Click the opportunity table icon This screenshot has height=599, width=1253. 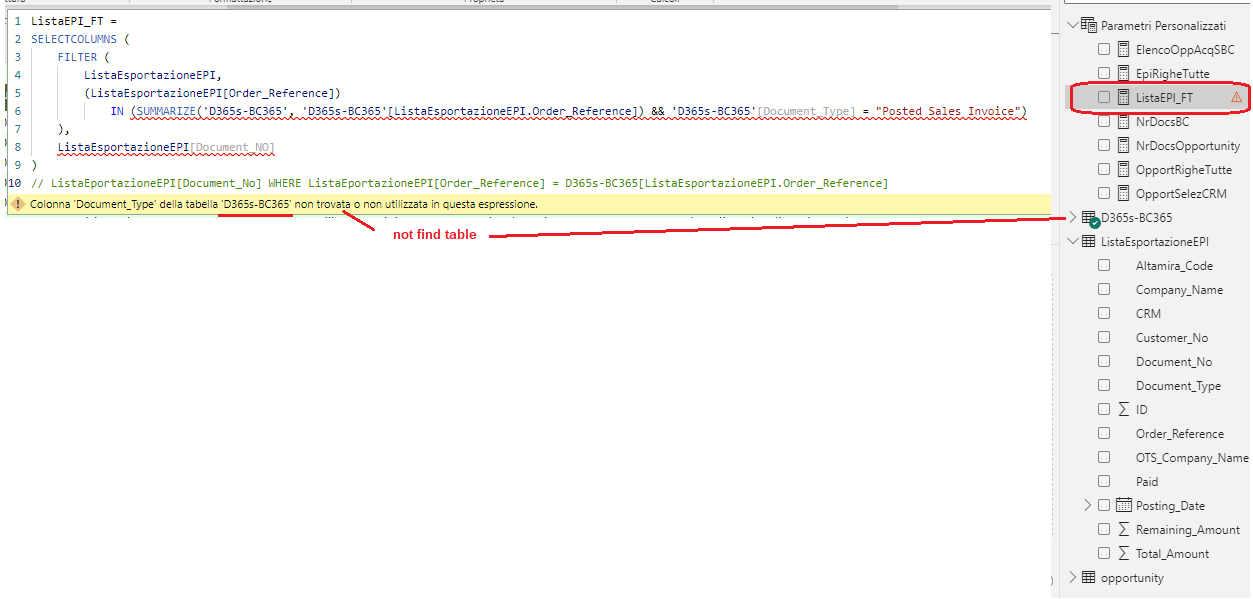point(1089,577)
